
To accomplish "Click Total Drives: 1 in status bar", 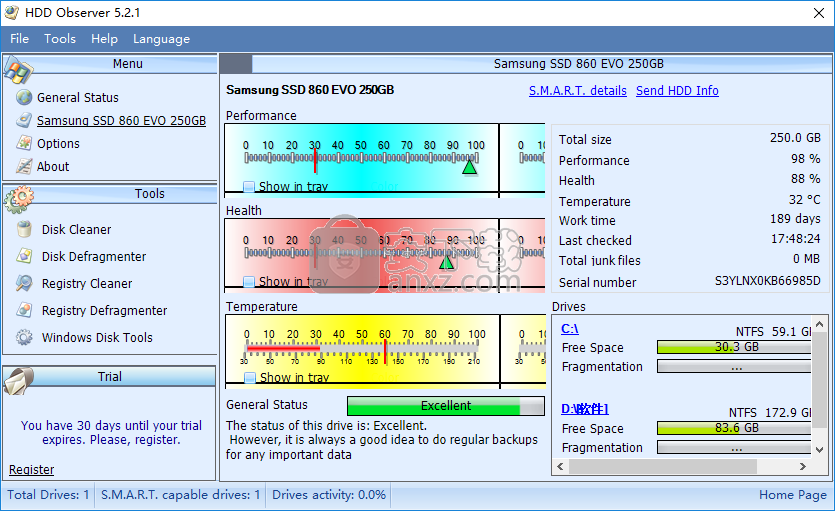I will 48,494.
